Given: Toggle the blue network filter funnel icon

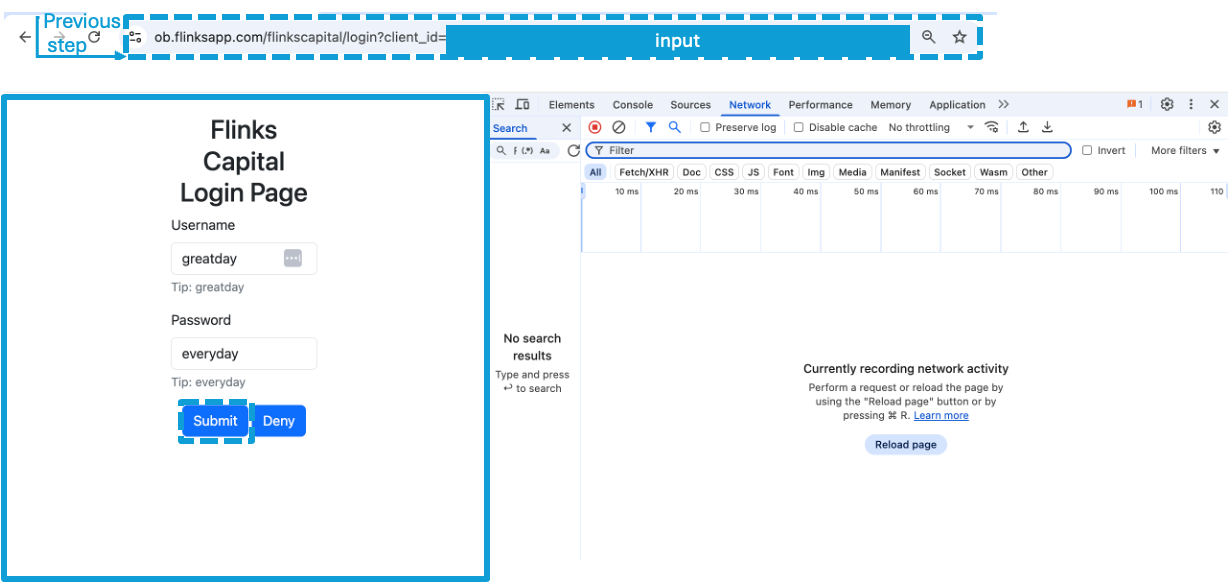Looking at the screenshot, I should [651, 127].
